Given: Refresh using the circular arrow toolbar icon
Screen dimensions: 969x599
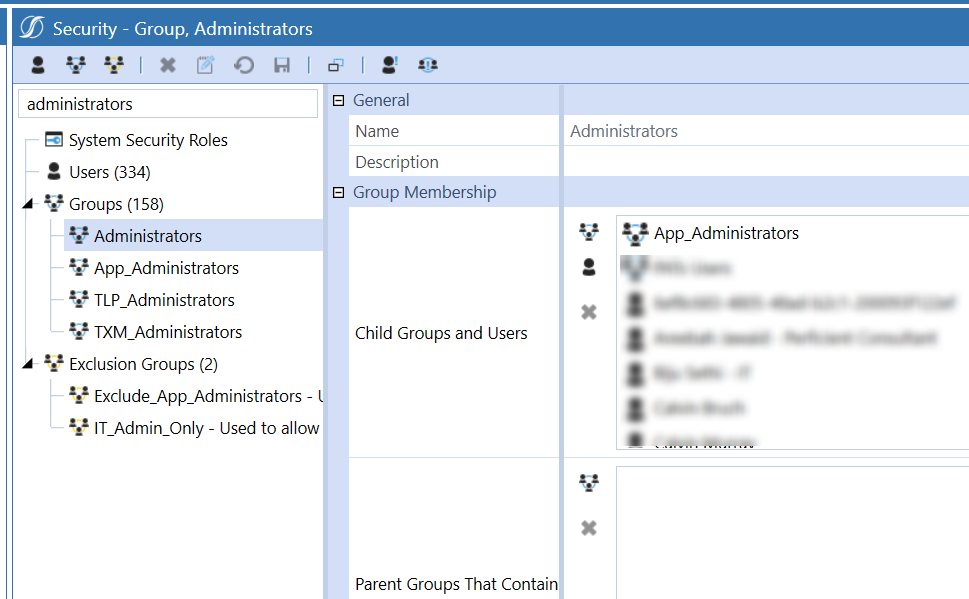Looking at the screenshot, I should point(243,65).
